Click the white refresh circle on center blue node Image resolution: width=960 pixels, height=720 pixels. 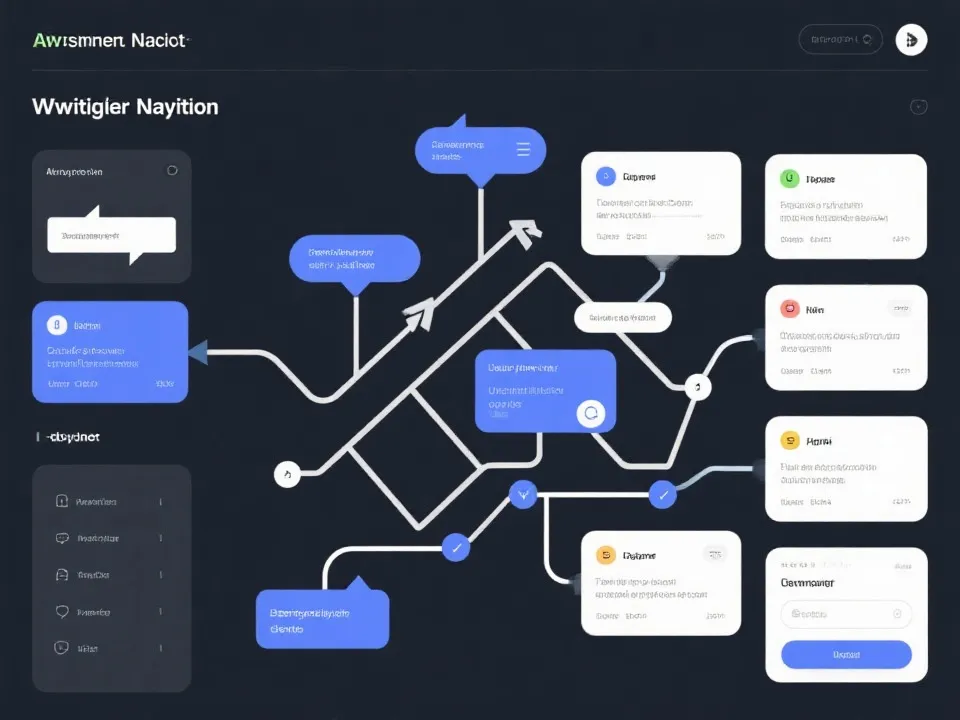591,414
